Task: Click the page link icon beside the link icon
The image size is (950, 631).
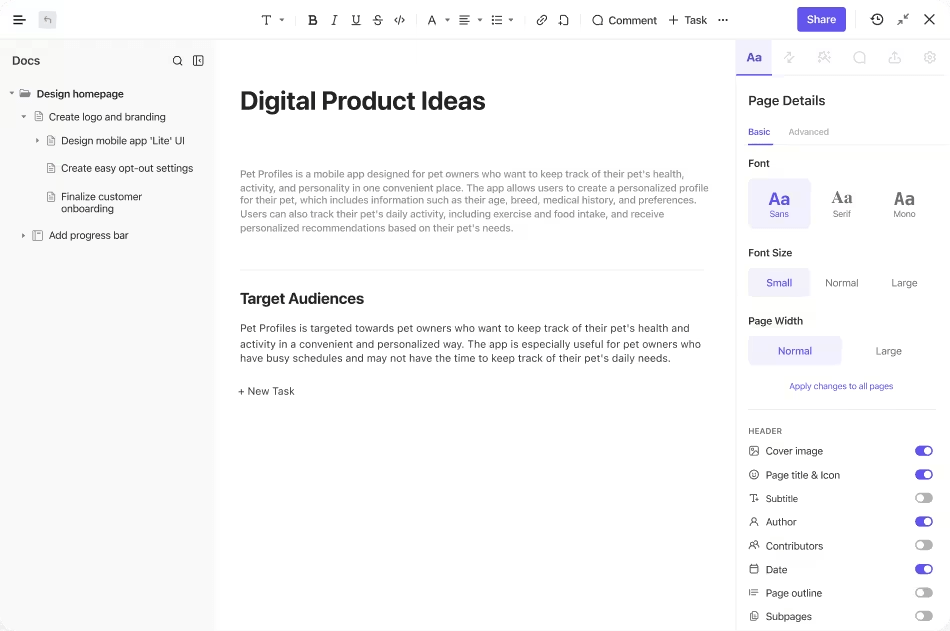Action: pos(563,20)
